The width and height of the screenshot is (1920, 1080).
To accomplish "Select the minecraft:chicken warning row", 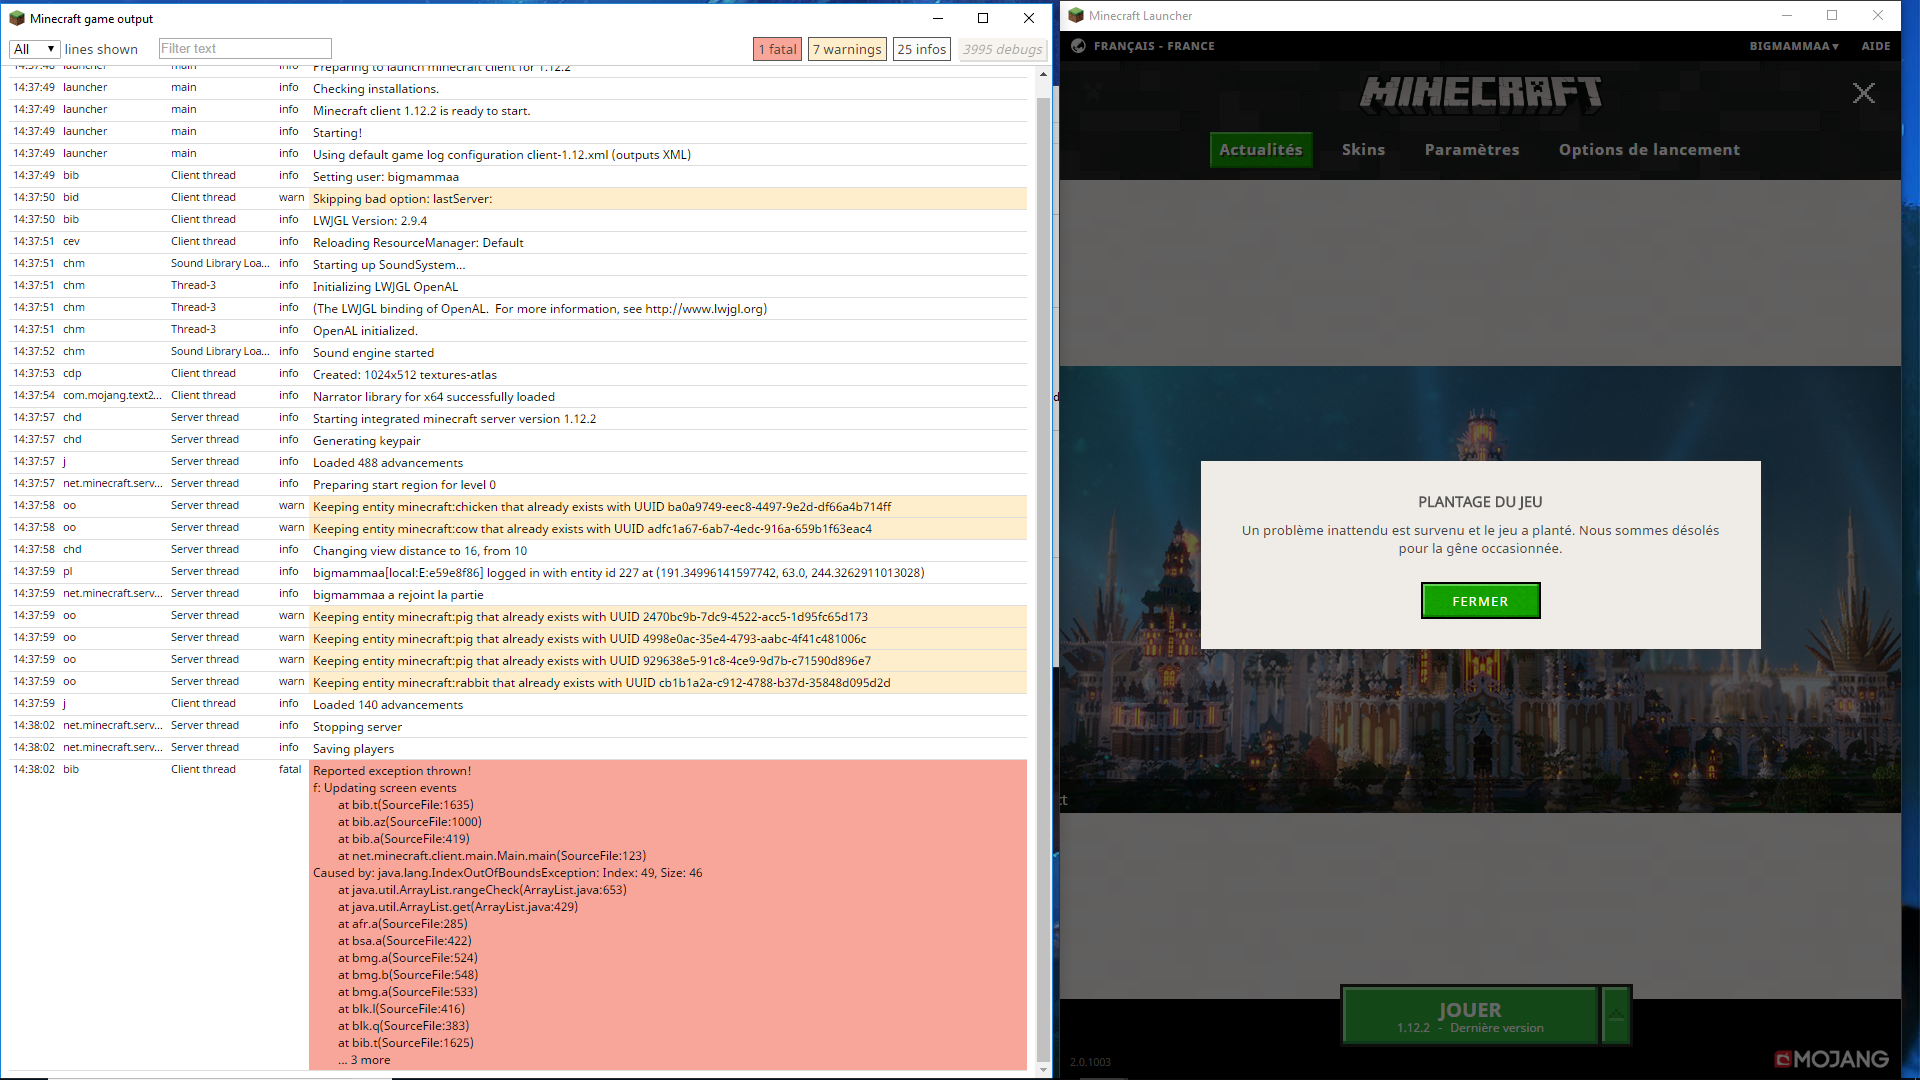I will (x=518, y=506).
